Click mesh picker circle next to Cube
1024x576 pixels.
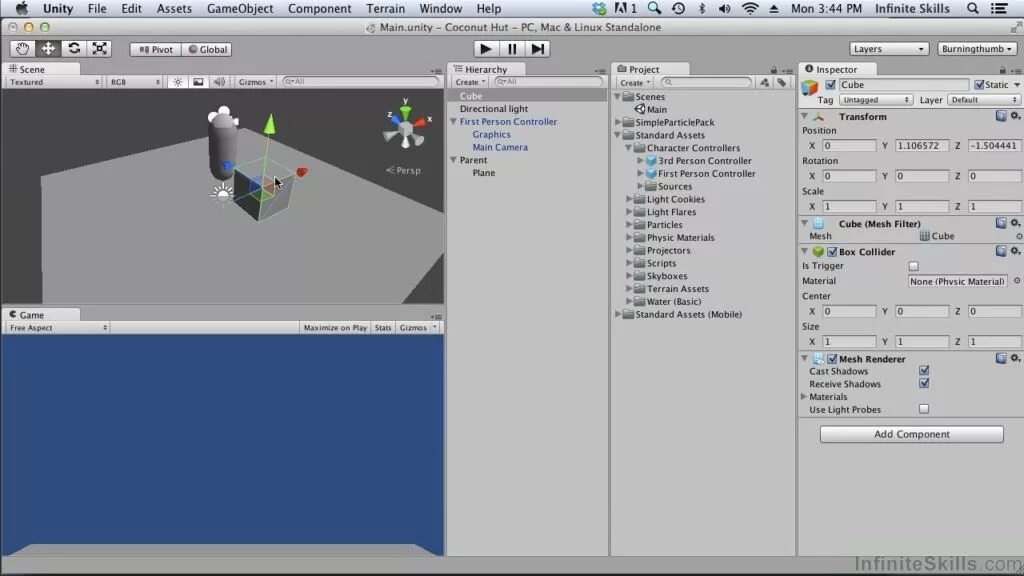[1019, 236]
